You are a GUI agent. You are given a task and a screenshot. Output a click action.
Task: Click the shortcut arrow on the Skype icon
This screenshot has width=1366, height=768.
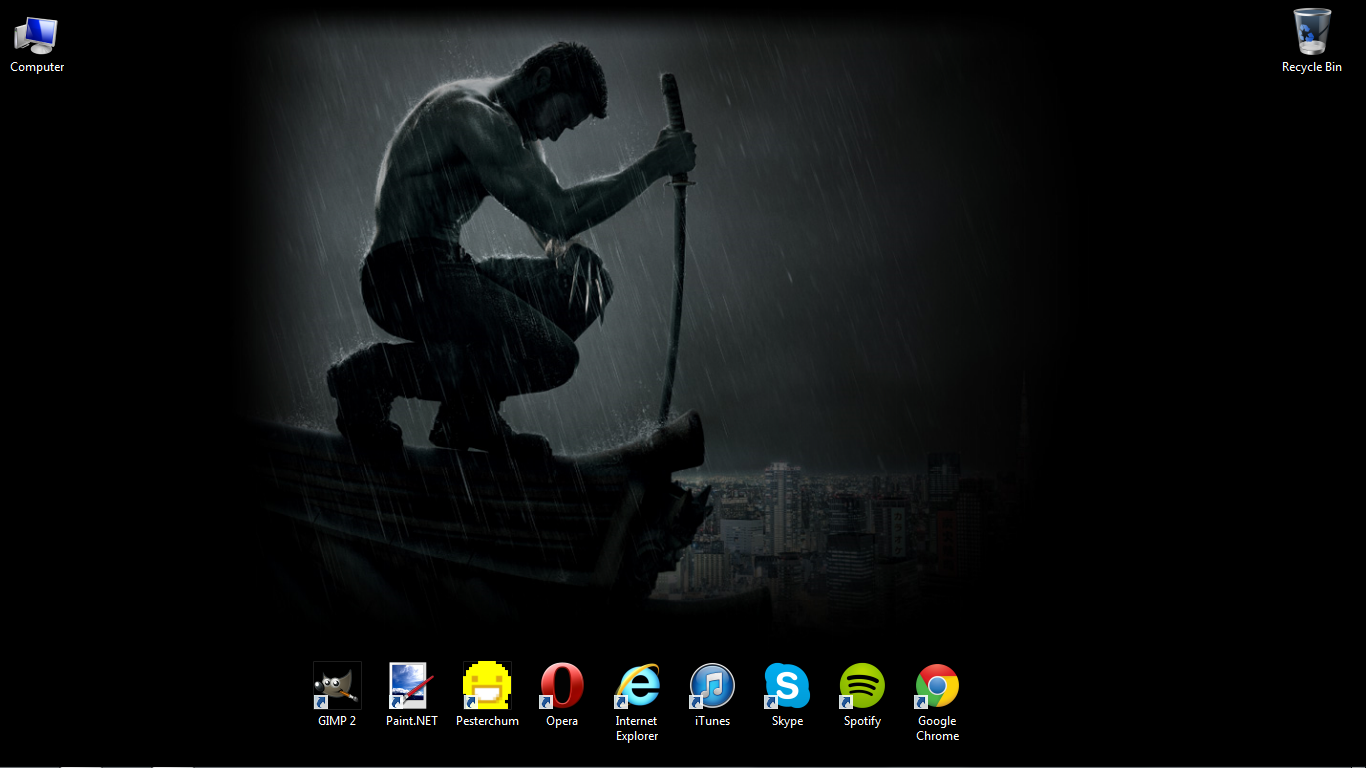click(769, 704)
